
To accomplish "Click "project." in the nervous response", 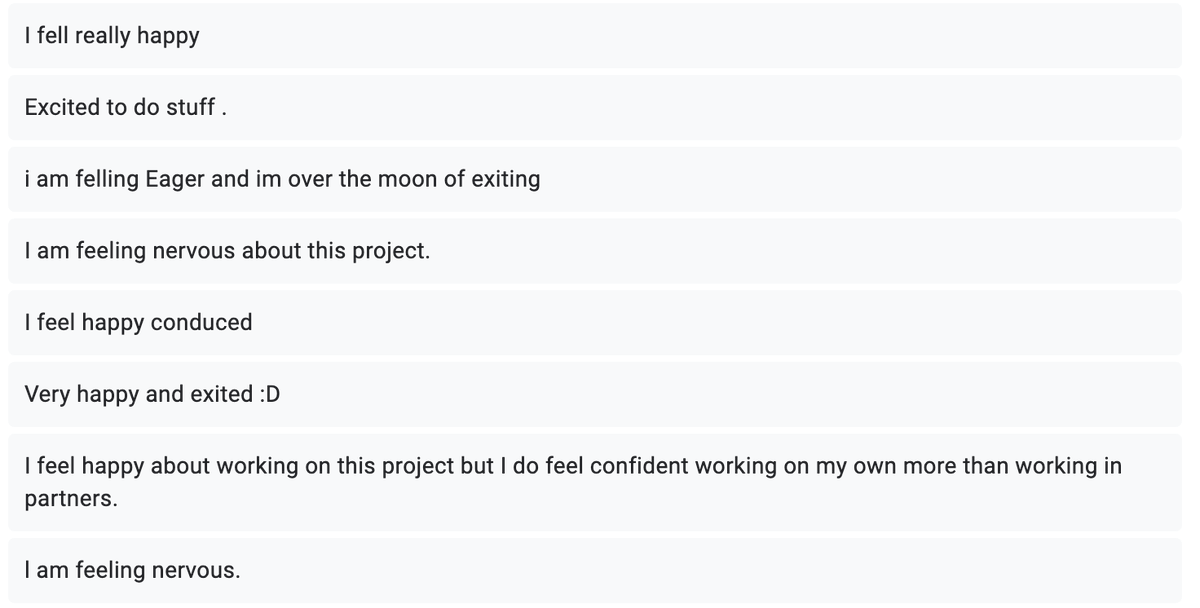I will [x=391, y=252].
